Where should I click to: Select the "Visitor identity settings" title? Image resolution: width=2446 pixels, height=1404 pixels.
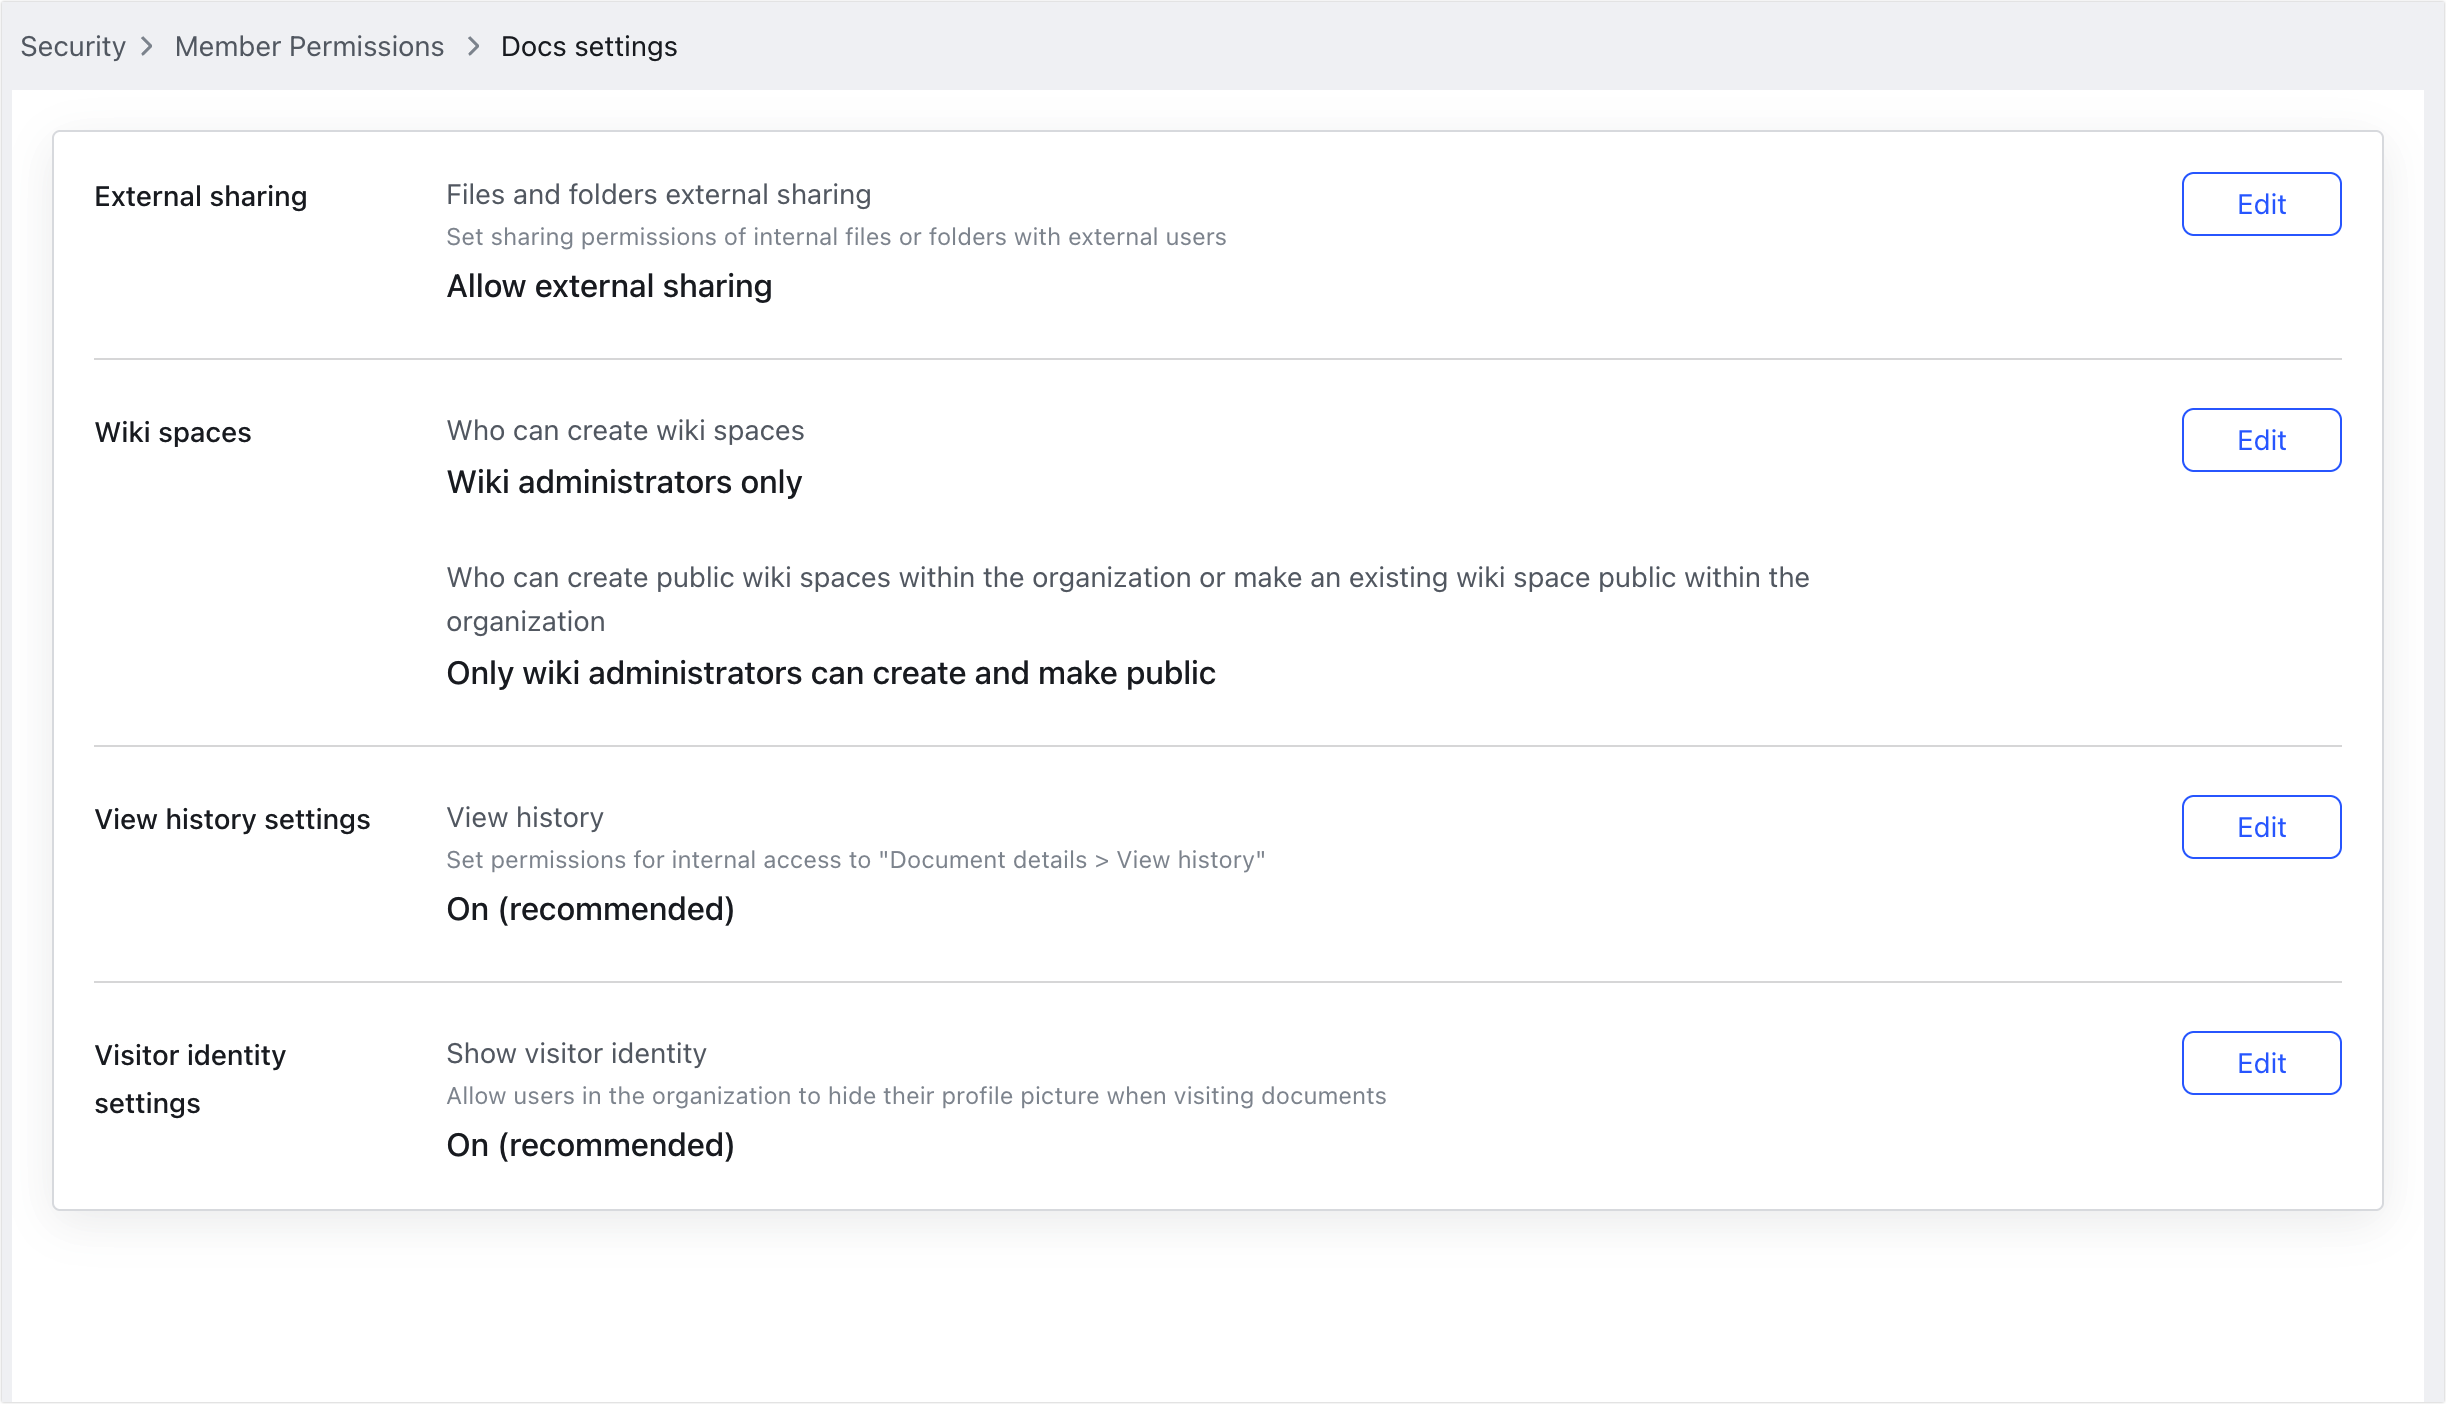[x=190, y=1079]
